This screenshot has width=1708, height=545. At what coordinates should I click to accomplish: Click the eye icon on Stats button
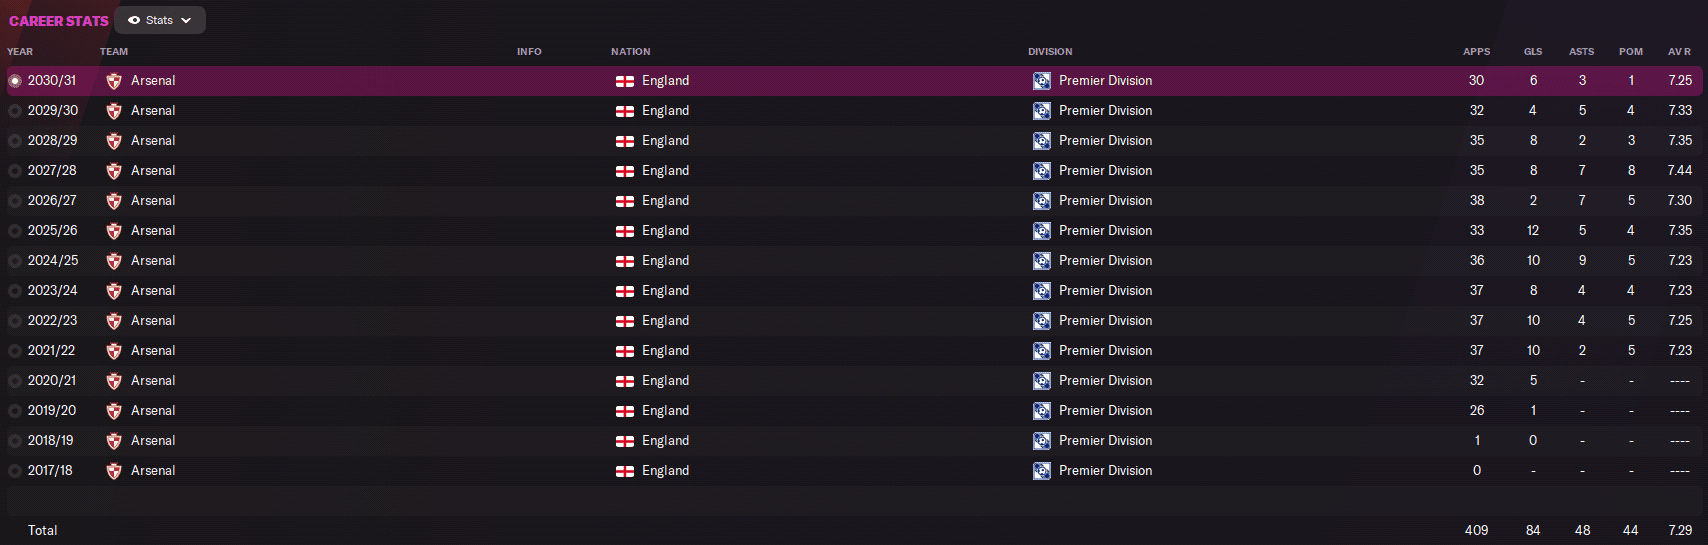[134, 20]
